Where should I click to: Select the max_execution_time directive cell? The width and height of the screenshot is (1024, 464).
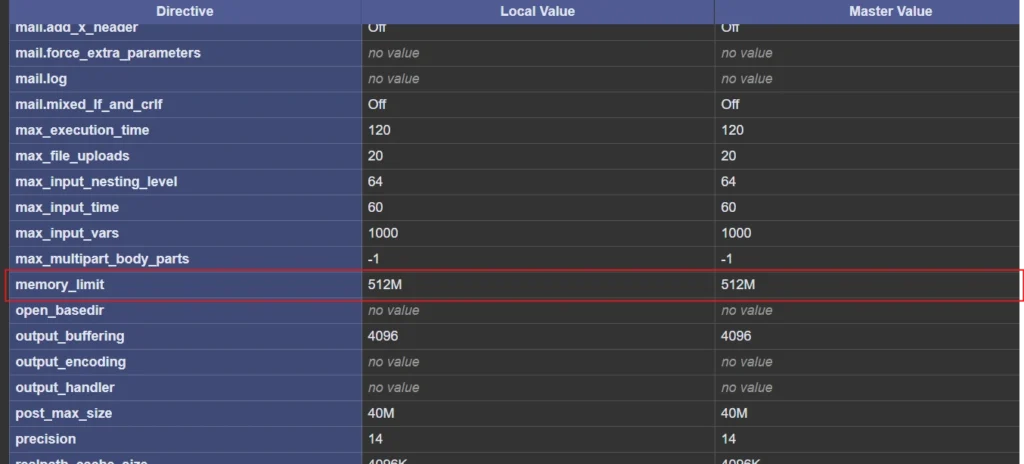click(x=82, y=130)
